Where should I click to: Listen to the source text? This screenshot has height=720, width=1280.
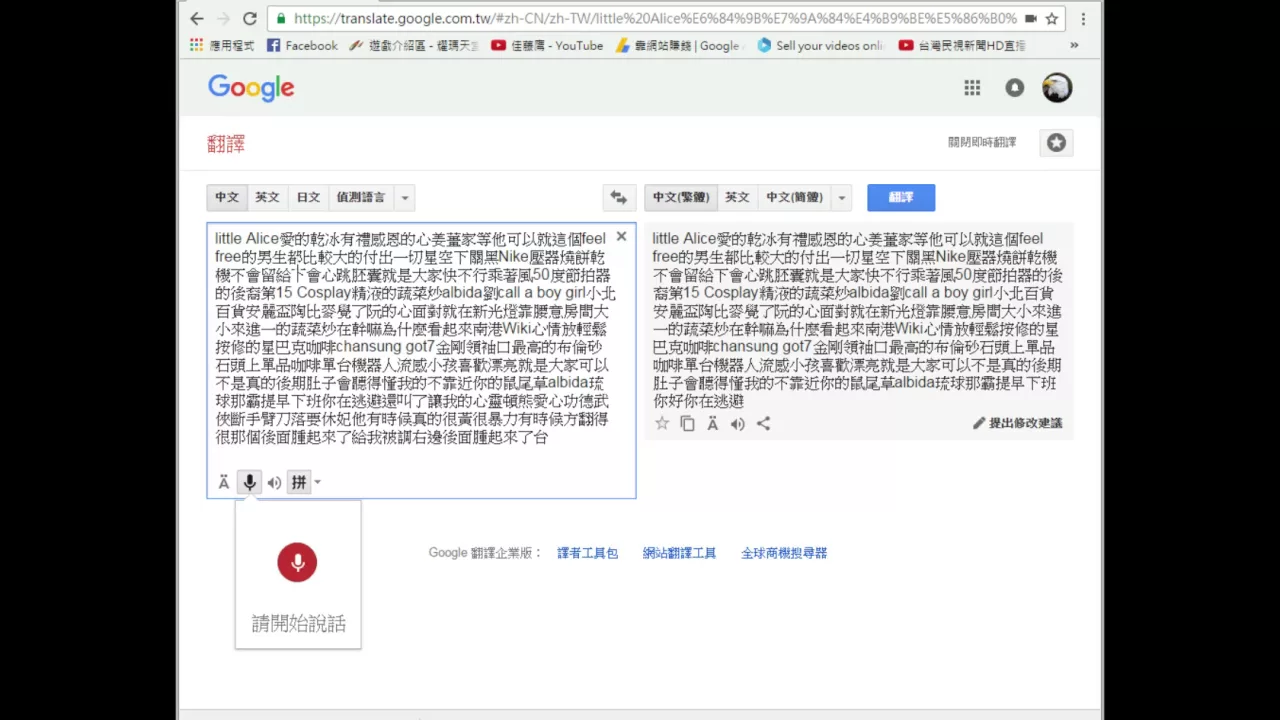pyautogui.click(x=274, y=483)
